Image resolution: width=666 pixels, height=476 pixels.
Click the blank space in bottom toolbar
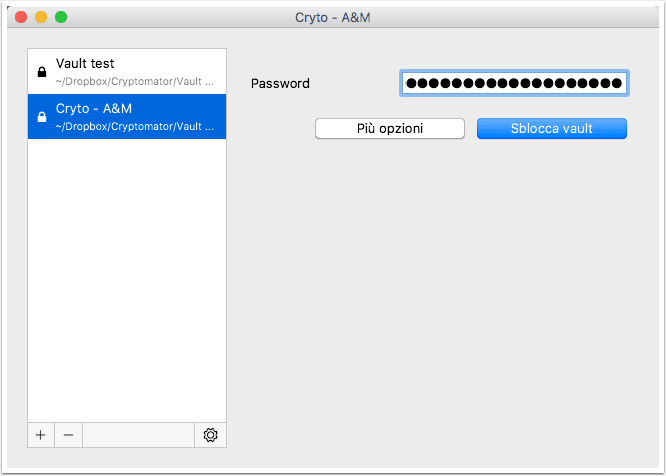click(138, 435)
